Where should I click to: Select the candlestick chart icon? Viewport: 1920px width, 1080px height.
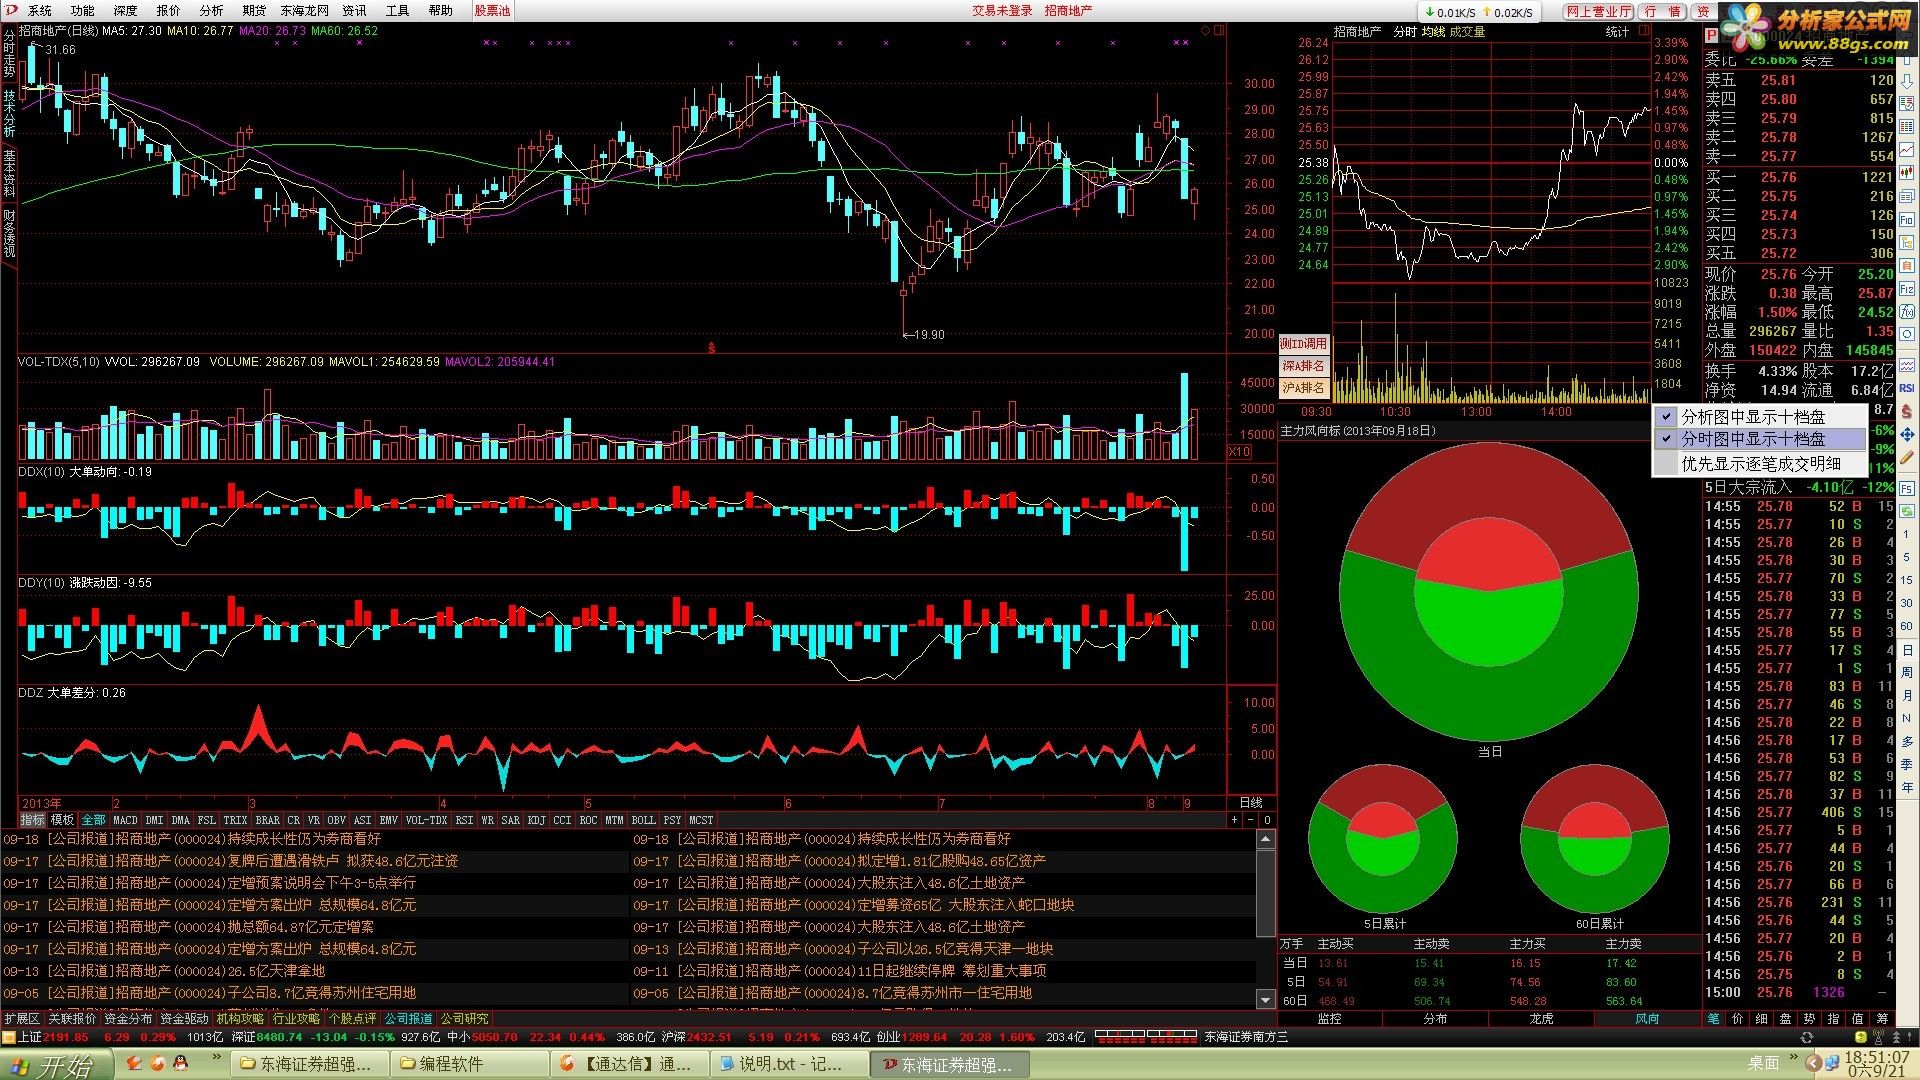[x=1907, y=171]
